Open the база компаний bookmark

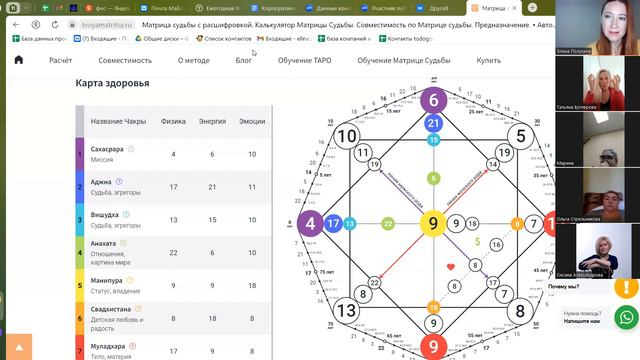coord(345,38)
